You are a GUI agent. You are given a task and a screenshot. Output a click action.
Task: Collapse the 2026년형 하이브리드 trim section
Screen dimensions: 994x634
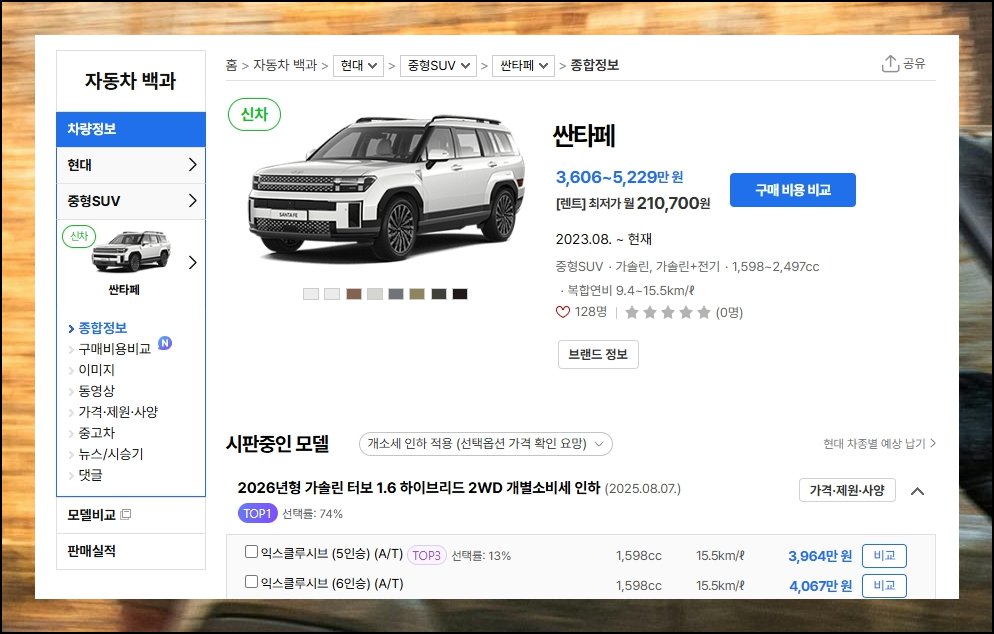pyautogui.click(x=917, y=491)
